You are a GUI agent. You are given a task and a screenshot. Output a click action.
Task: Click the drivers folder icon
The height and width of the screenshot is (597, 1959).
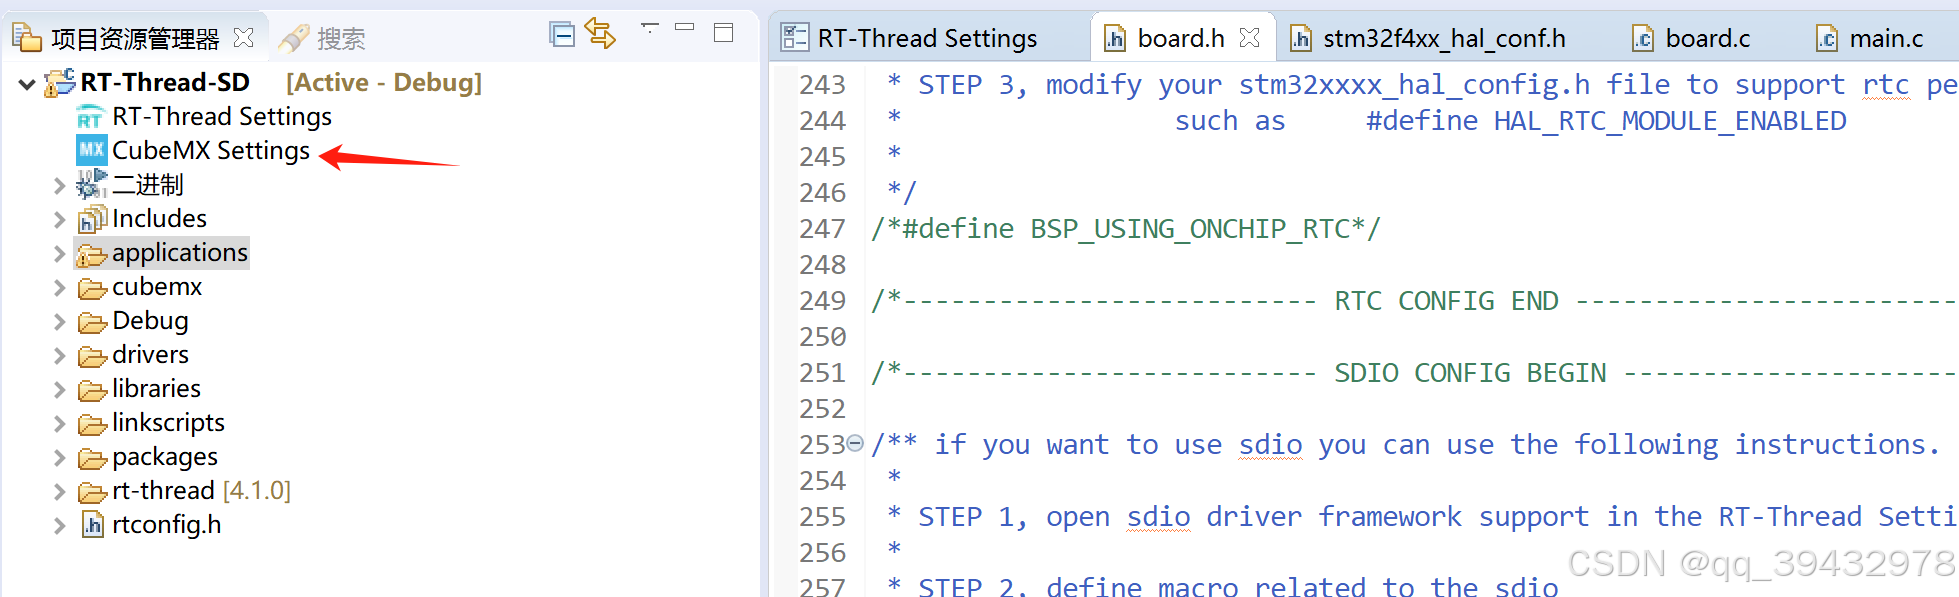coord(92,357)
